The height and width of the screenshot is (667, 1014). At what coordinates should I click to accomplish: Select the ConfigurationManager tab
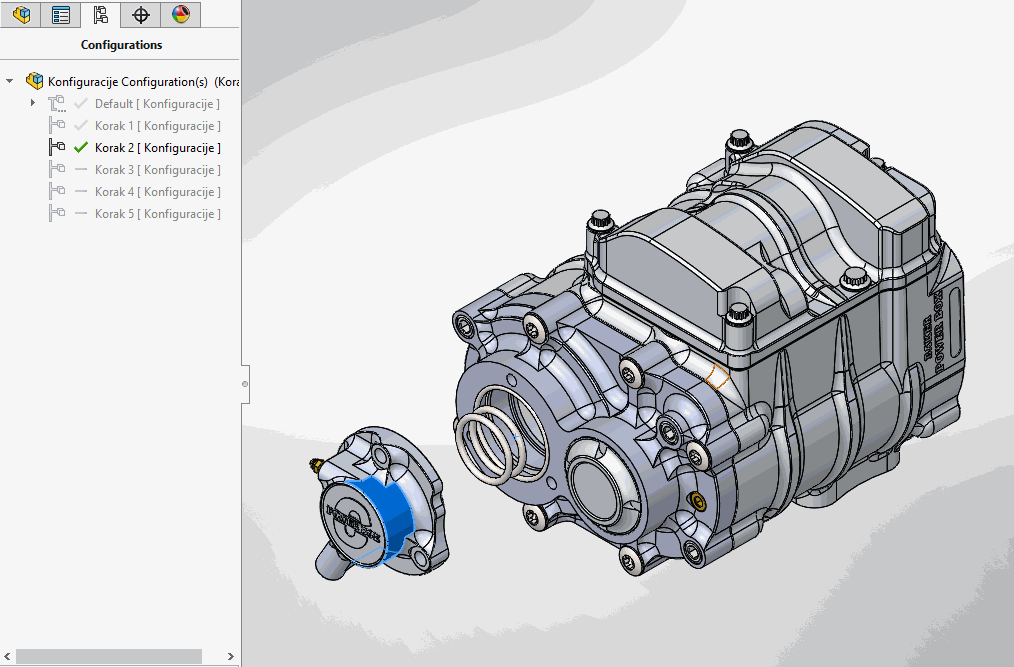coord(100,14)
